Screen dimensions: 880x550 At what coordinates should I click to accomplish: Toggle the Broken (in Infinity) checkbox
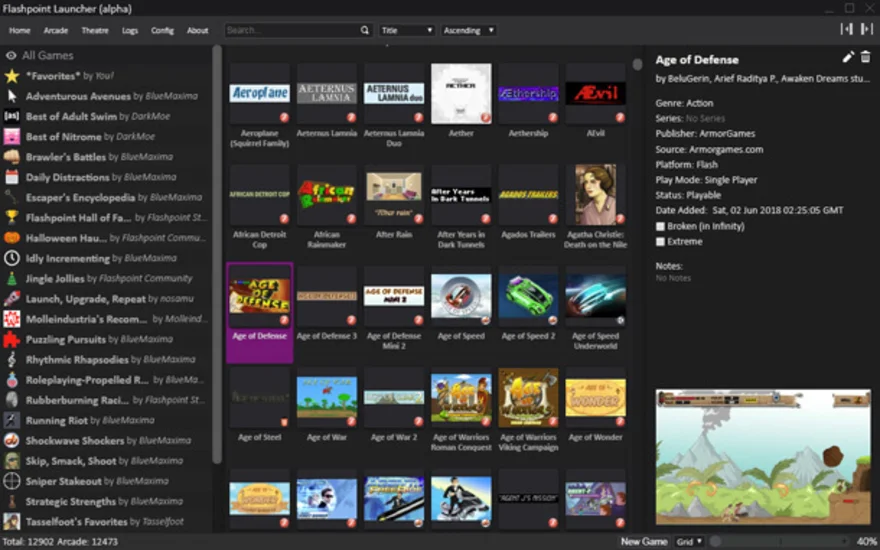[661, 226]
